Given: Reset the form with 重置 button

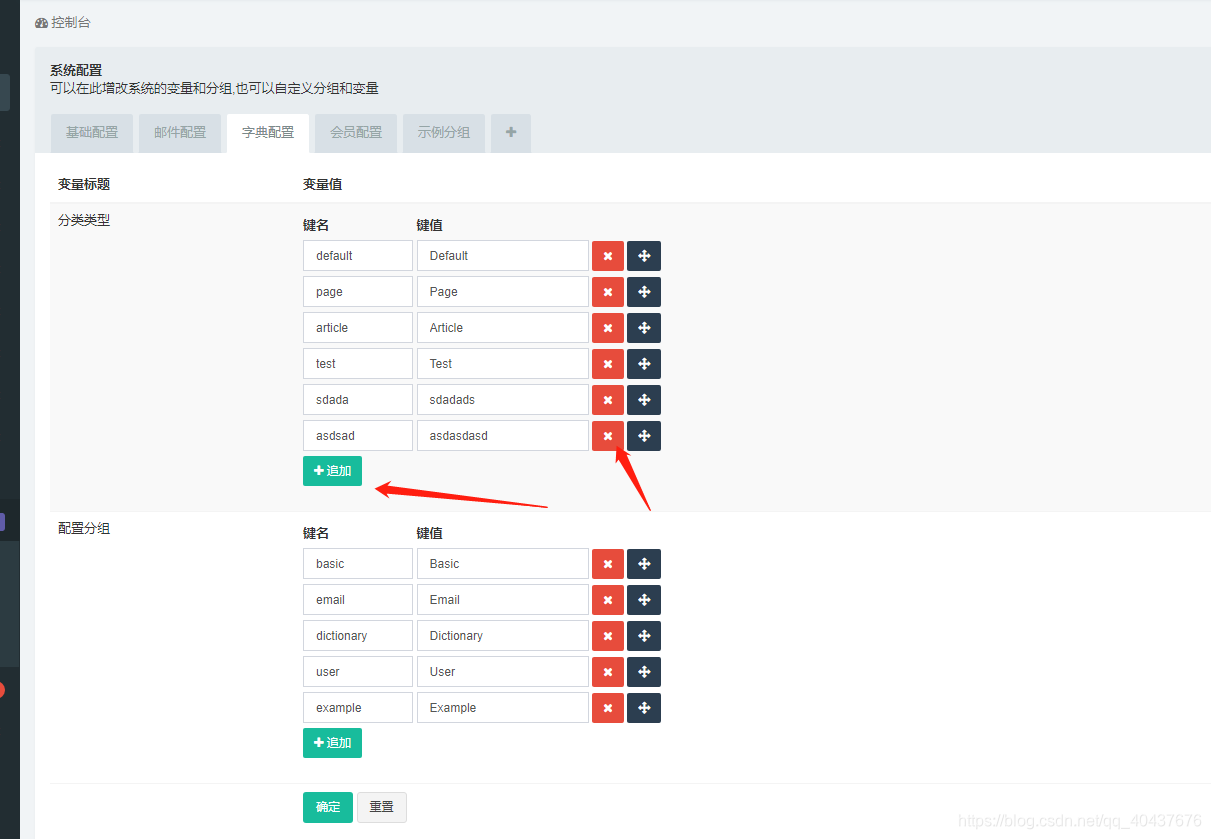Looking at the screenshot, I should [x=382, y=807].
